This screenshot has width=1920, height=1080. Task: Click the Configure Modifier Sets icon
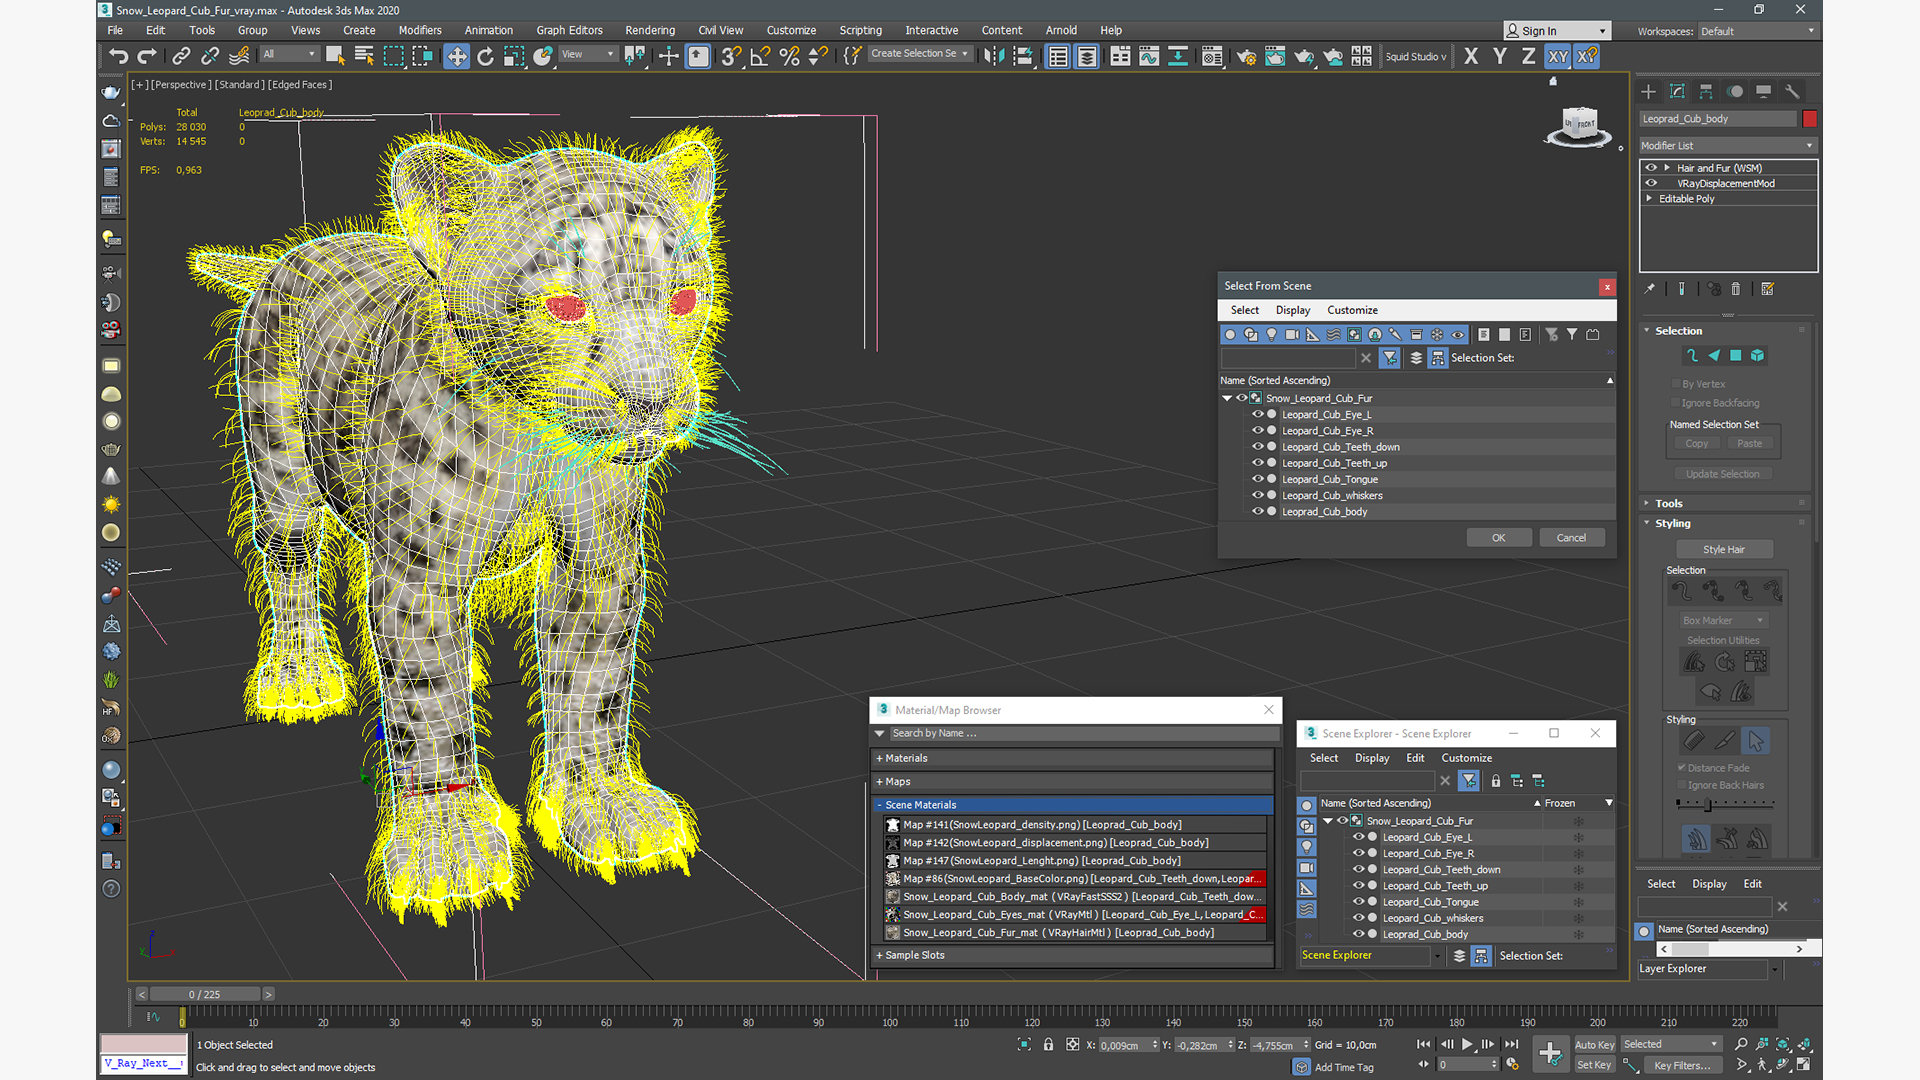pyautogui.click(x=1767, y=289)
